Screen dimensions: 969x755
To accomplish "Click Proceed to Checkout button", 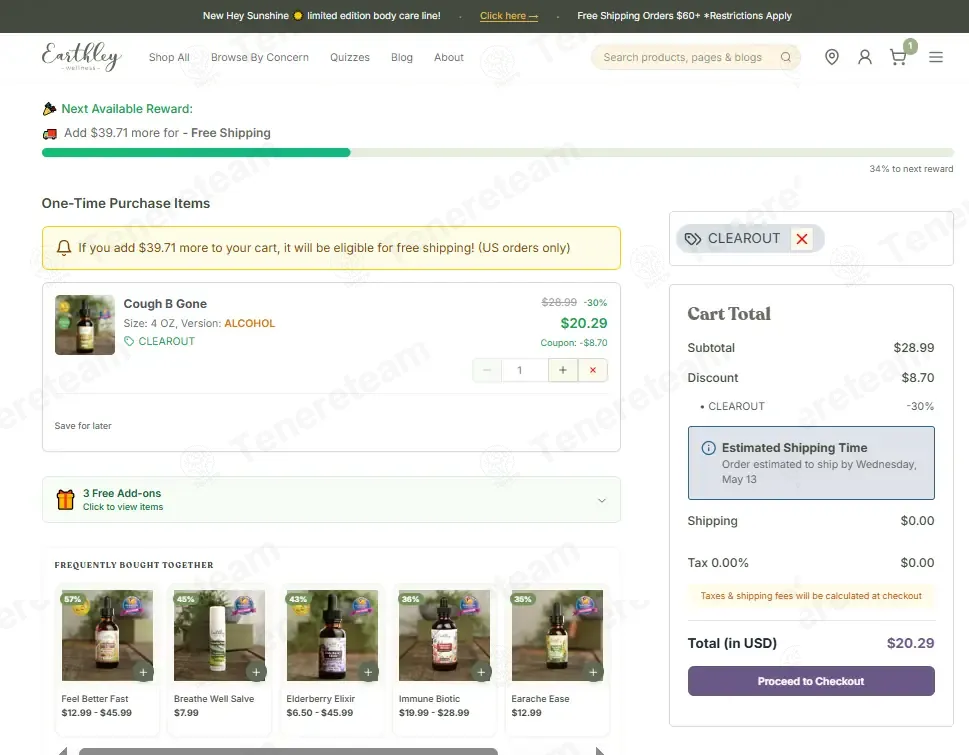I will pyautogui.click(x=811, y=681).
